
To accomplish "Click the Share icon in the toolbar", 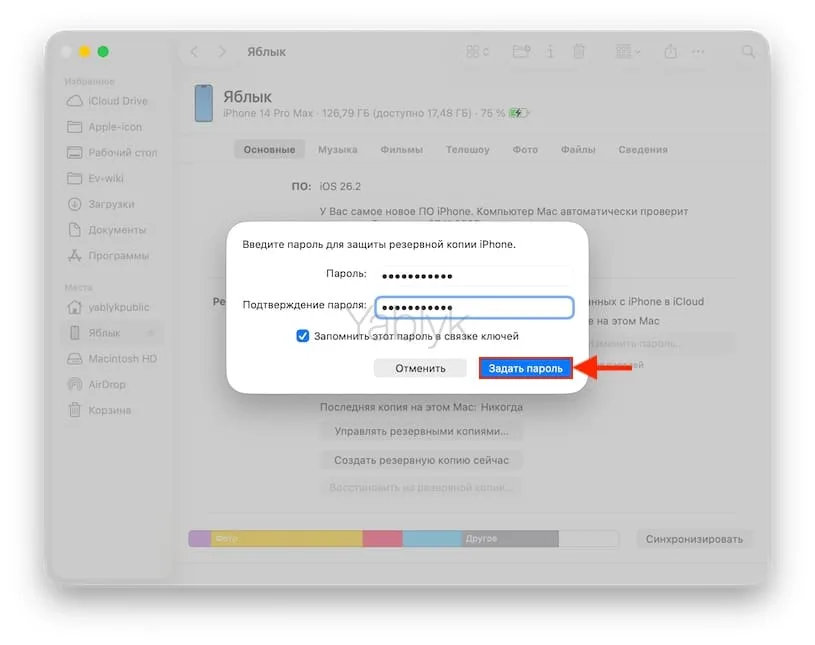I will (x=668, y=51).
